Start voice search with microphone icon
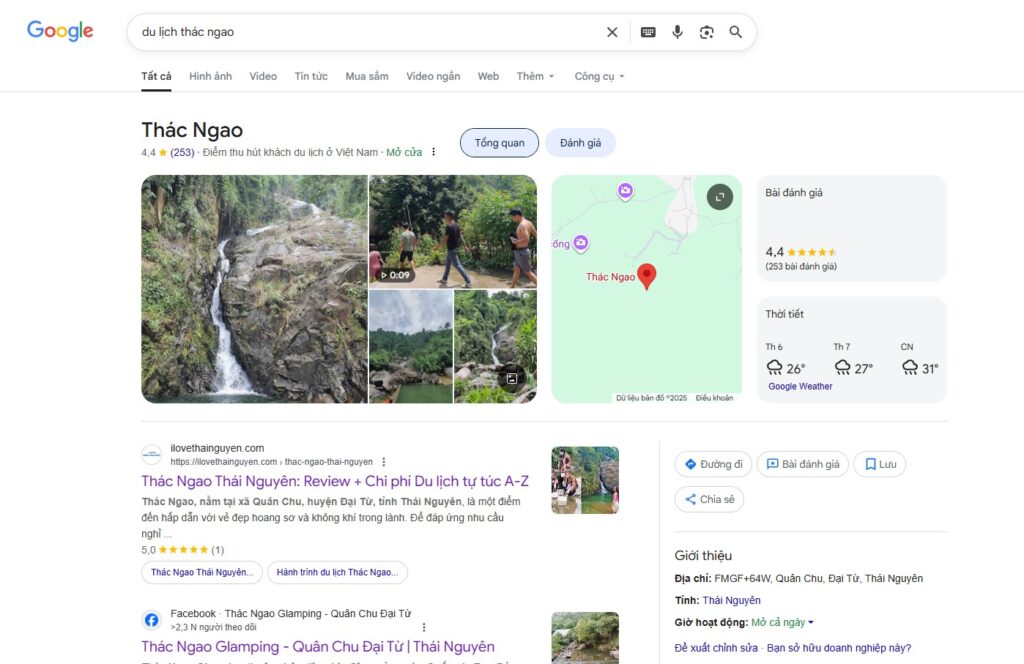The width and height of the screenshot is (1024, 664). 677,32
